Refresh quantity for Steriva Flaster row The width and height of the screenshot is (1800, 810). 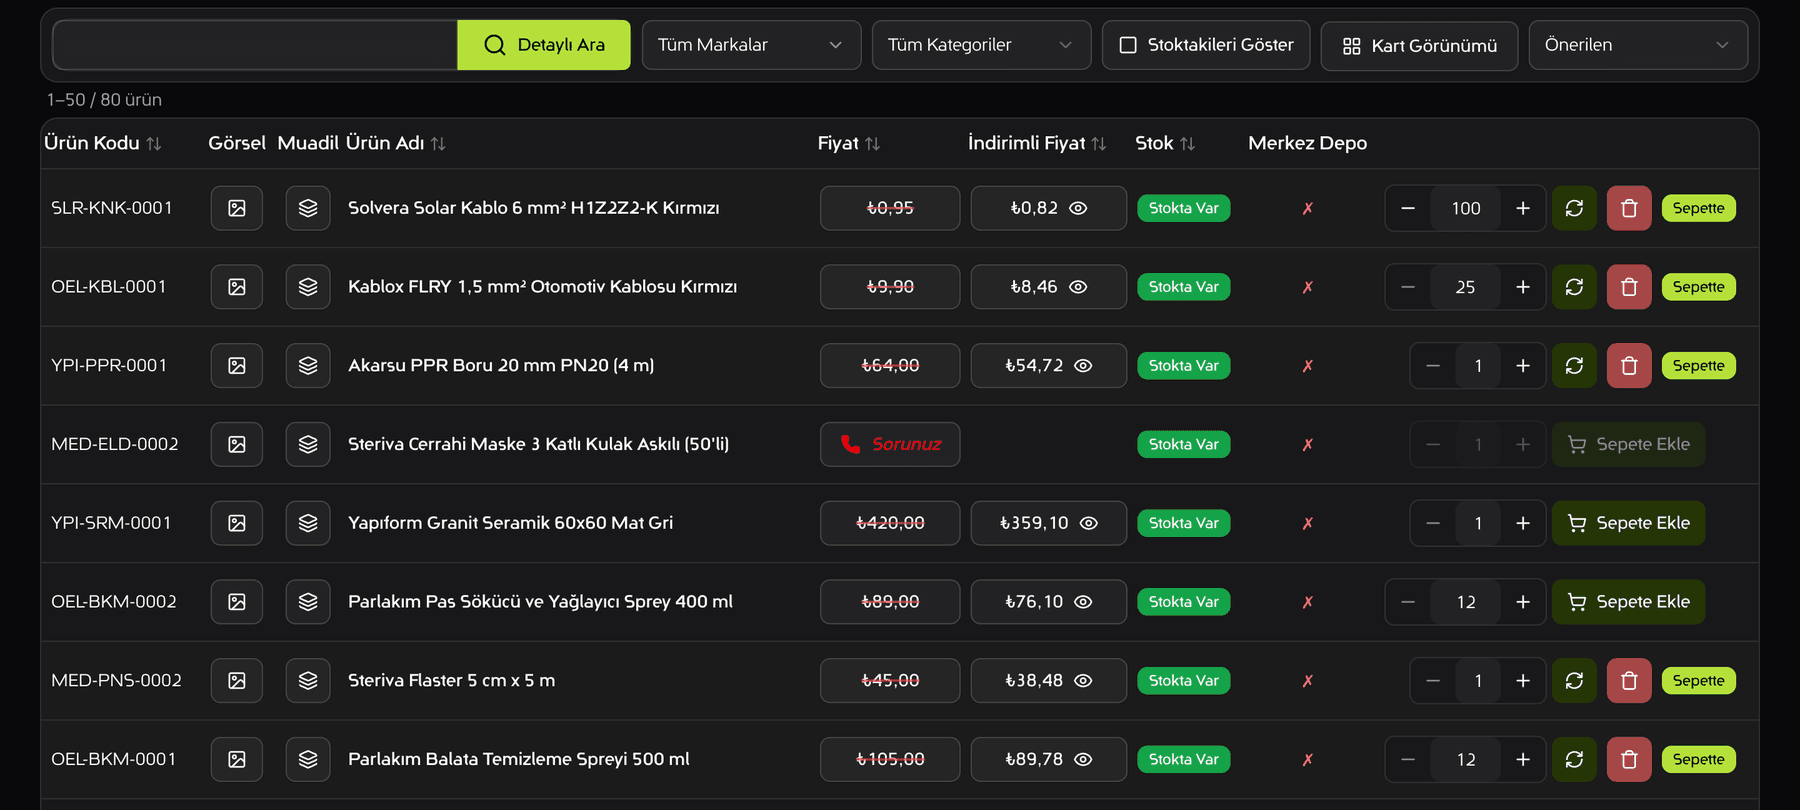tap(1574, 681)
